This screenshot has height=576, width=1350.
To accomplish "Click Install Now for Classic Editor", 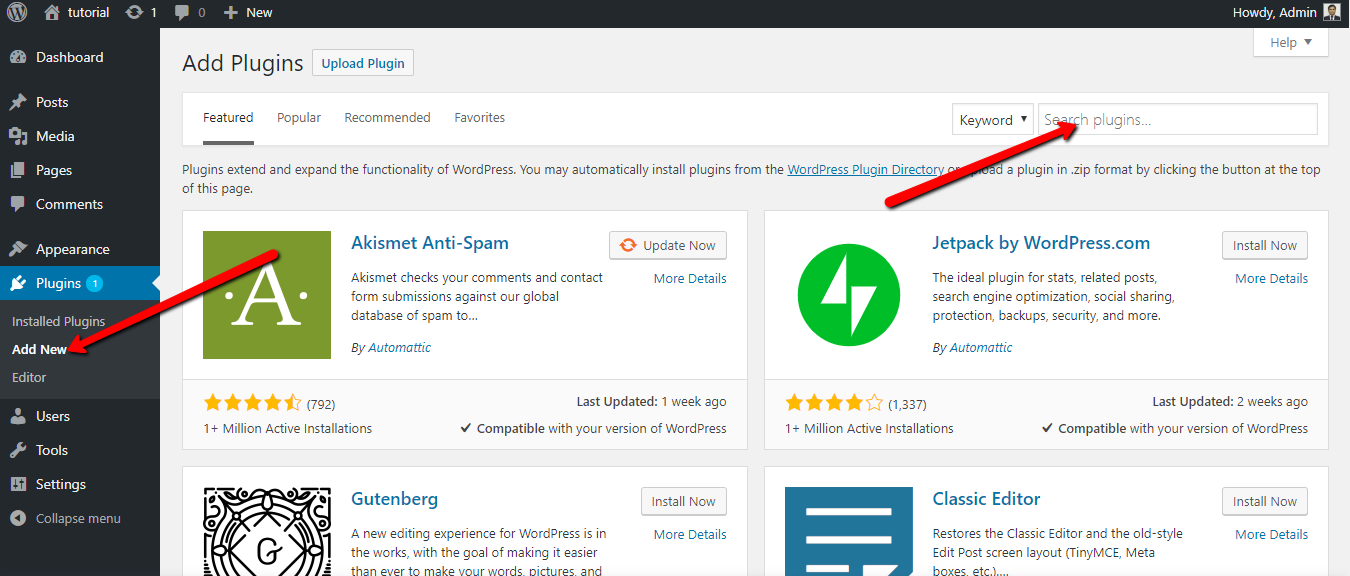I will (1264, 501).
